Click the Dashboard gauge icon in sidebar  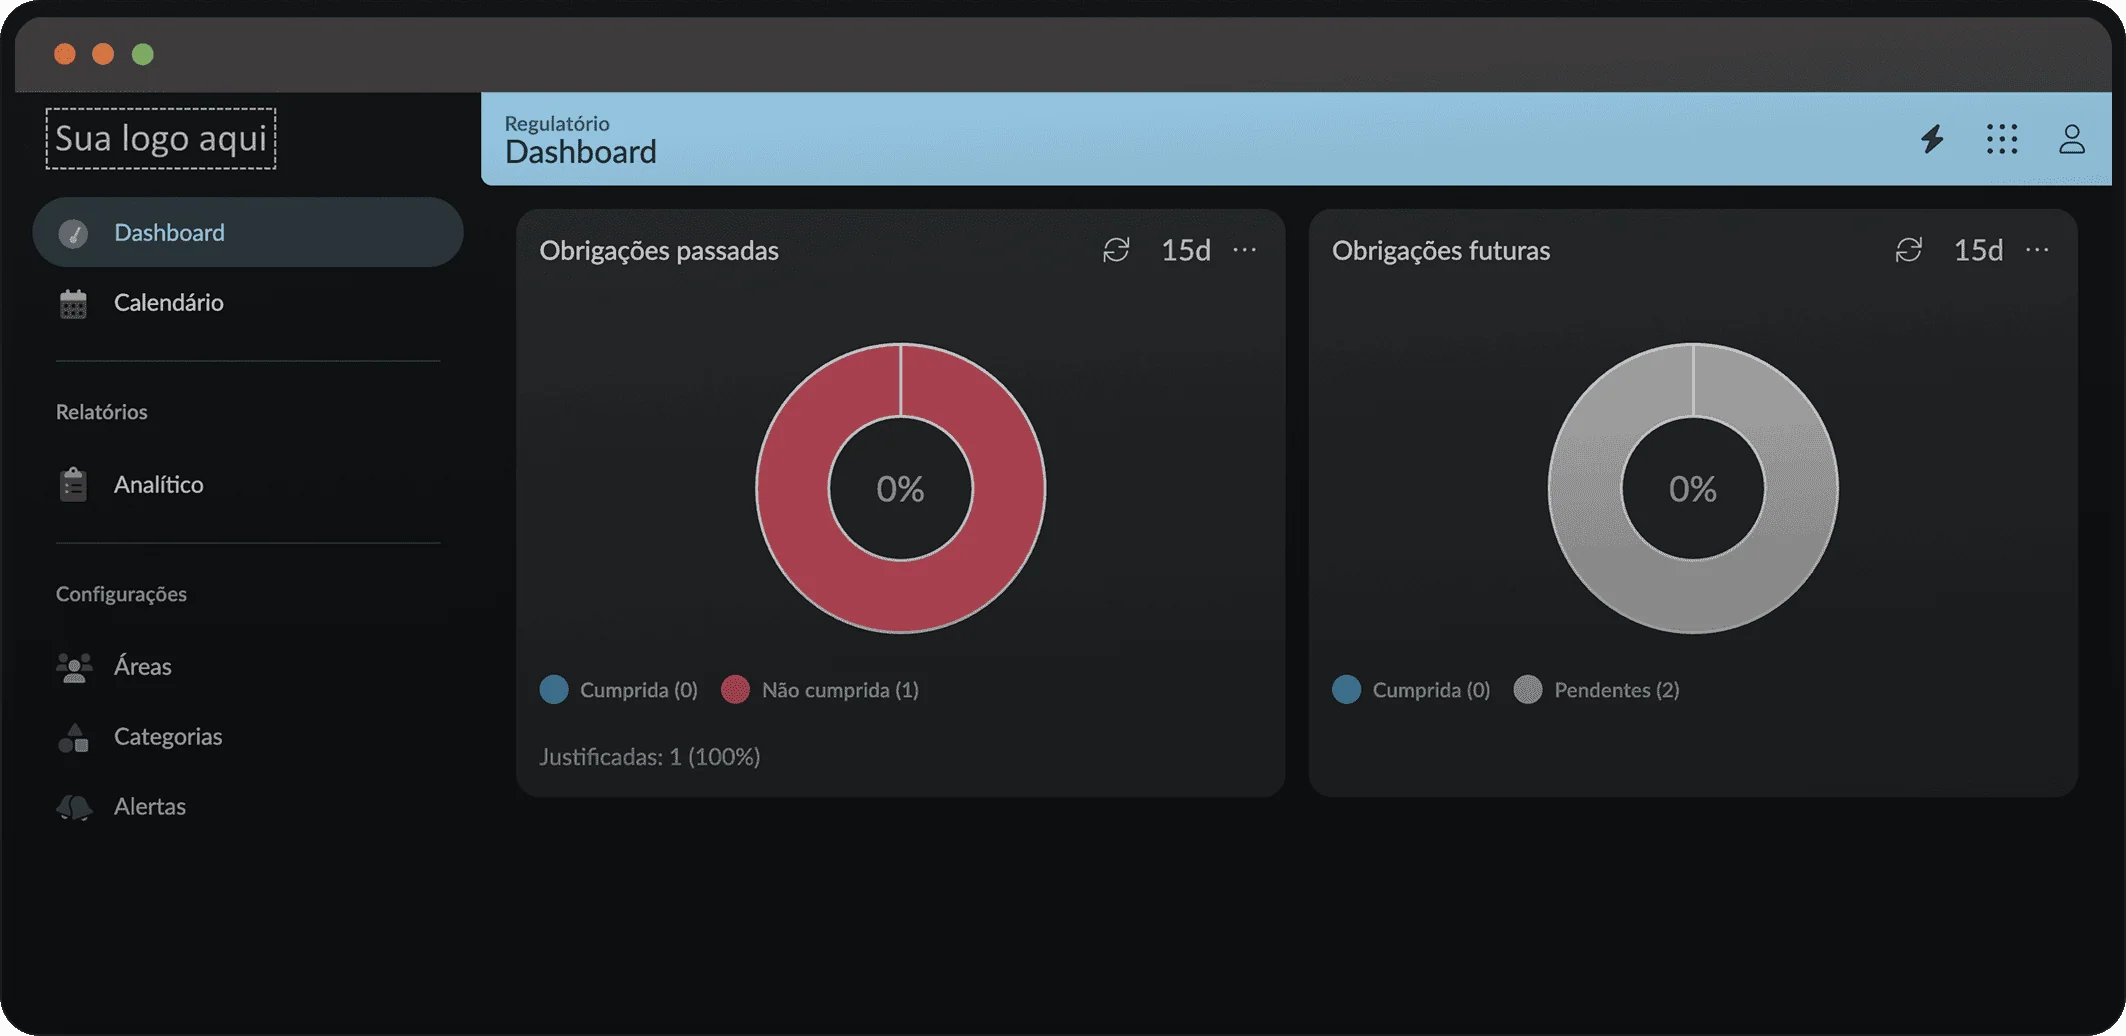74,233
